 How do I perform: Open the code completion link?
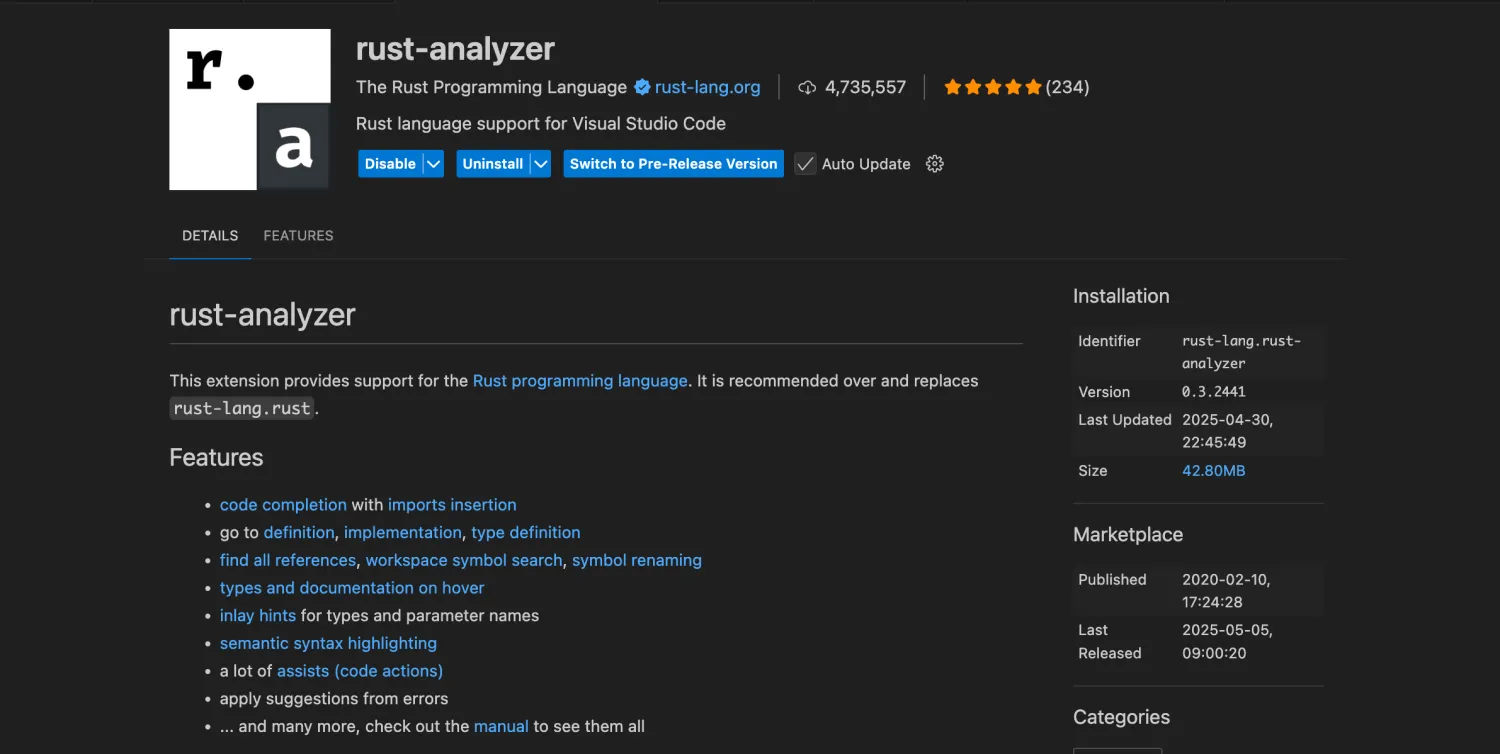tap(283, 505)
